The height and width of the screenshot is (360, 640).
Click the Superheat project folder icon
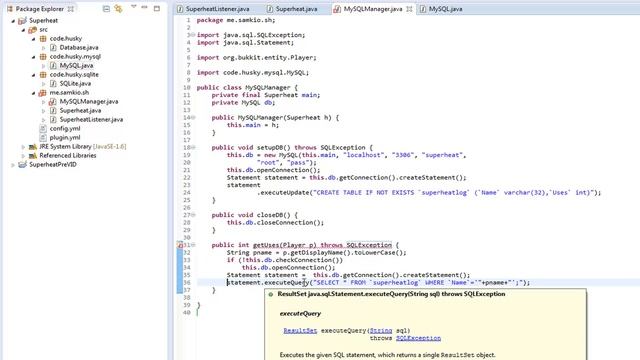click(22, 20)
